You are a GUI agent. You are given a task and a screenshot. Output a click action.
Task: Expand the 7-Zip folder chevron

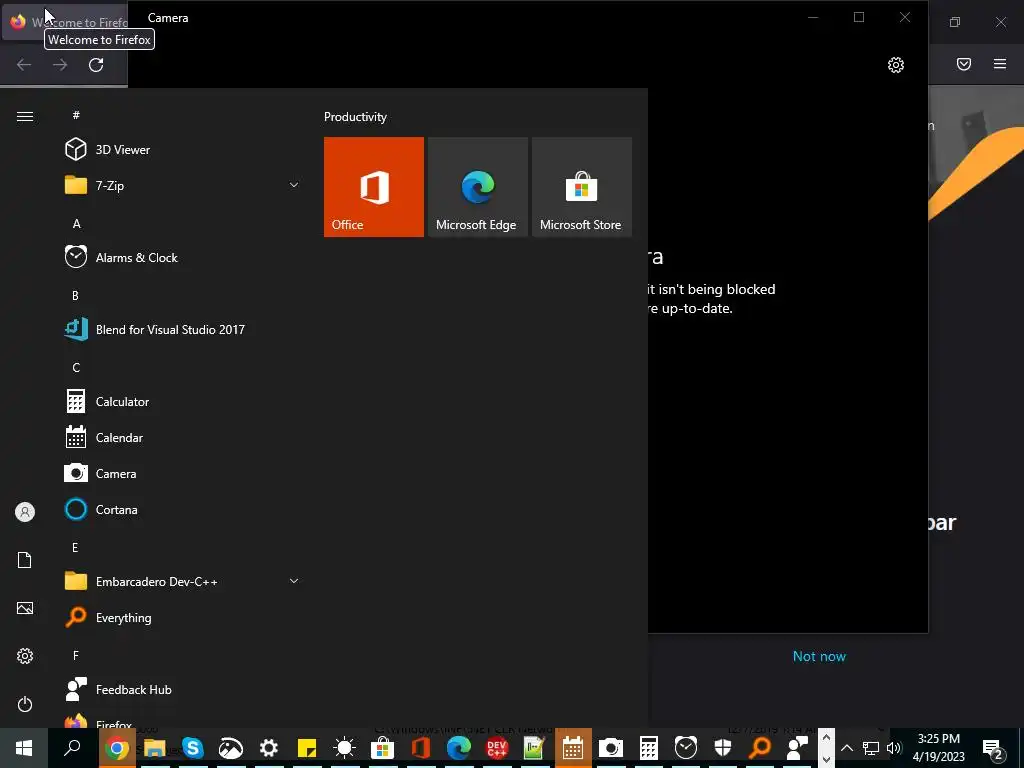pyautogui.click(x=294, y=185)
